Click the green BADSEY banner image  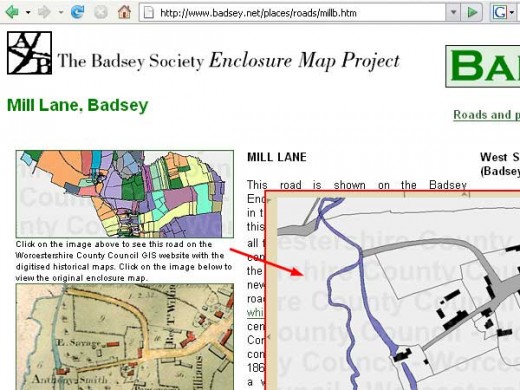(483, 66)
